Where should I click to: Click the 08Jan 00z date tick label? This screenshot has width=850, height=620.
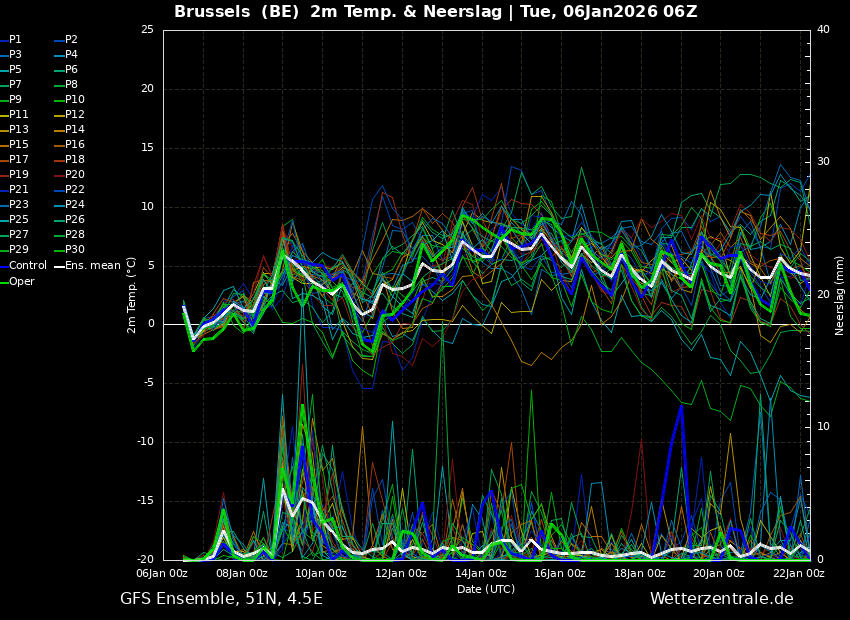click(x=242, y=573)
